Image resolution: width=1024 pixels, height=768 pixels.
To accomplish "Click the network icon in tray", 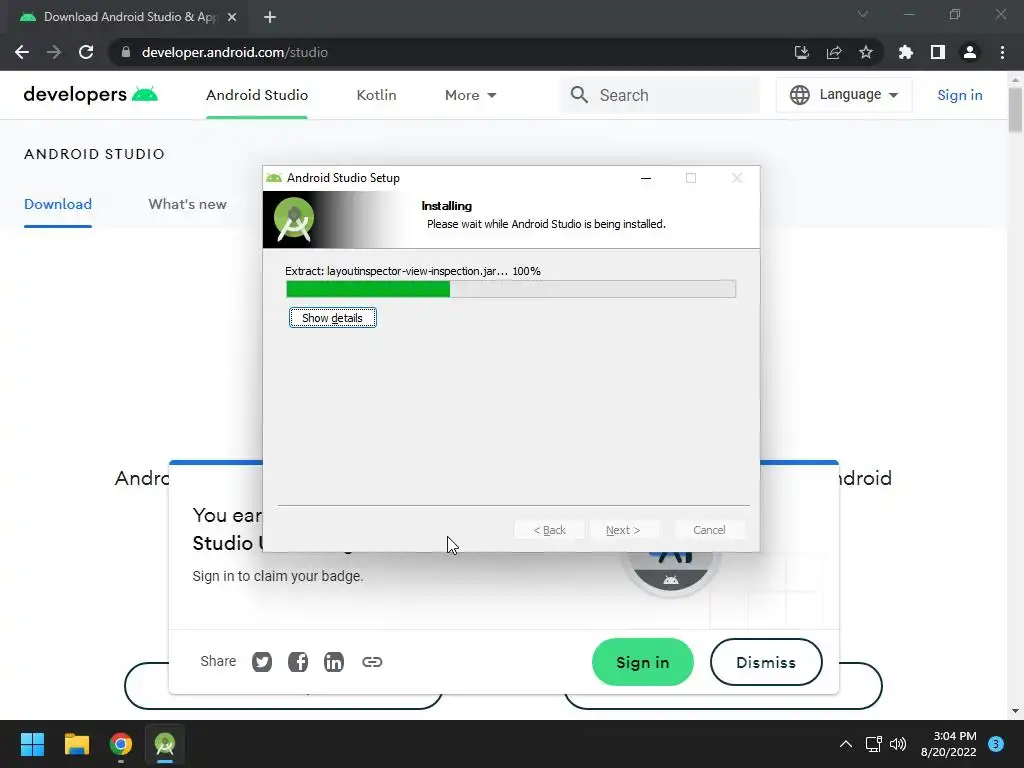I will click(x=873, y=744).
